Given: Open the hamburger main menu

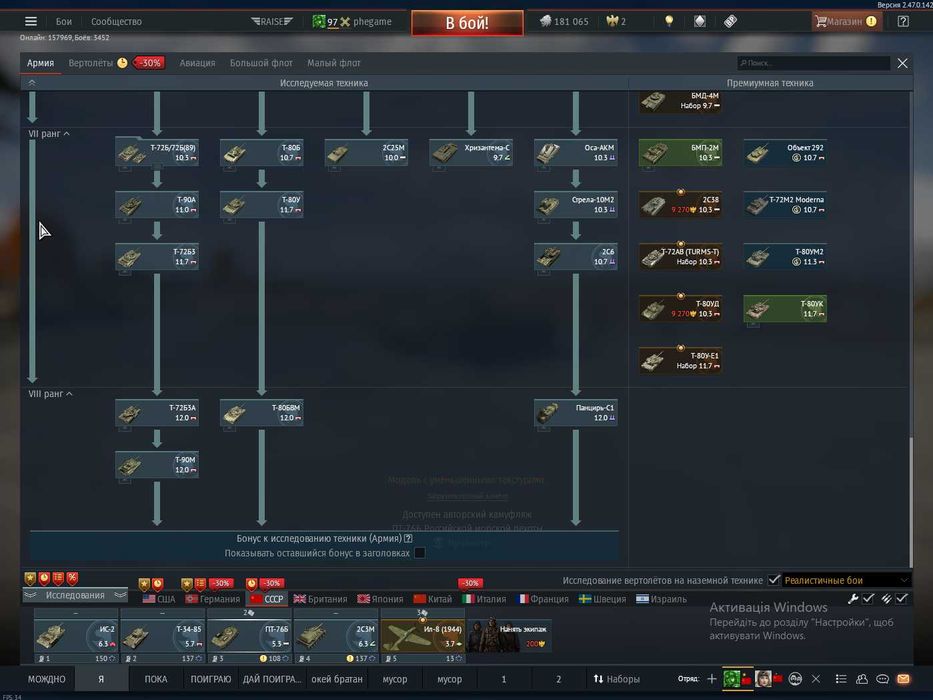Looking at the screenshot, I should pyautogui.click(x=31, y=21).
